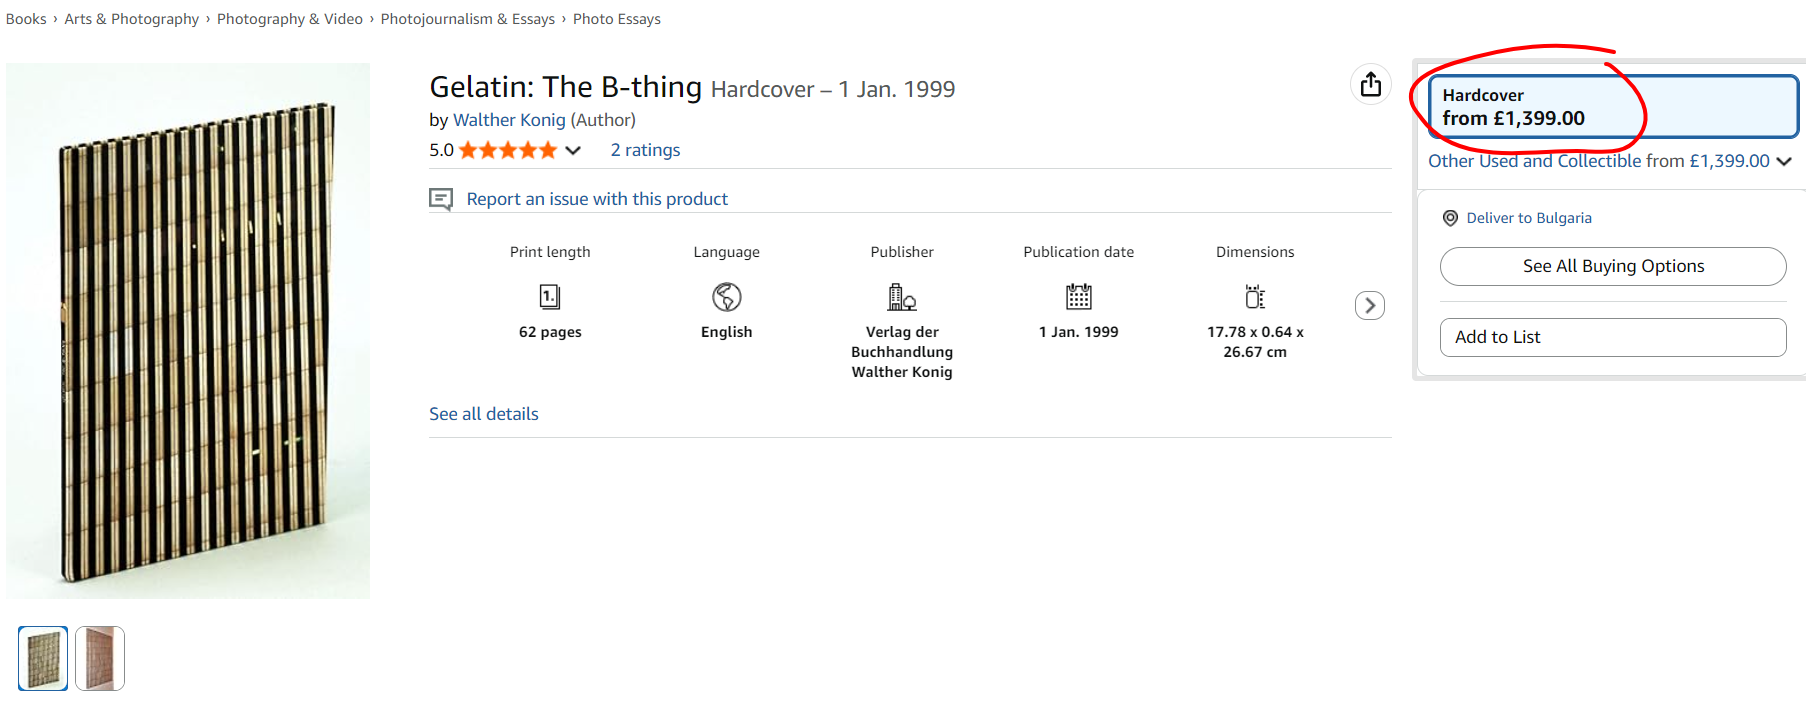Click the publisher building icon
The width and height of the screenshot is (1806, 707).
[x=902, y=297]
